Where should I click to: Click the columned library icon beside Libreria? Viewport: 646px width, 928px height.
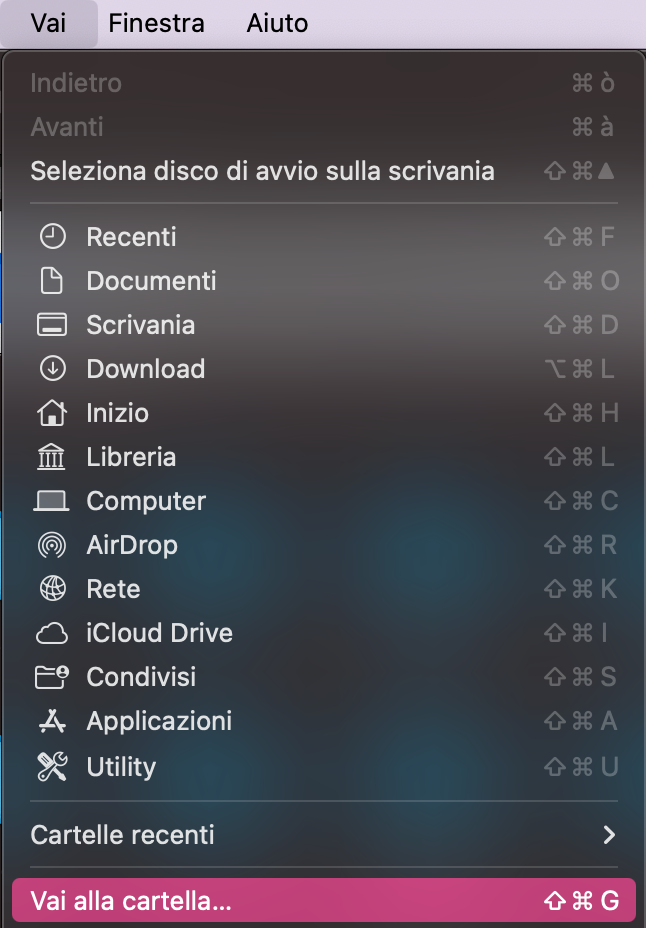tap(56, 456)
